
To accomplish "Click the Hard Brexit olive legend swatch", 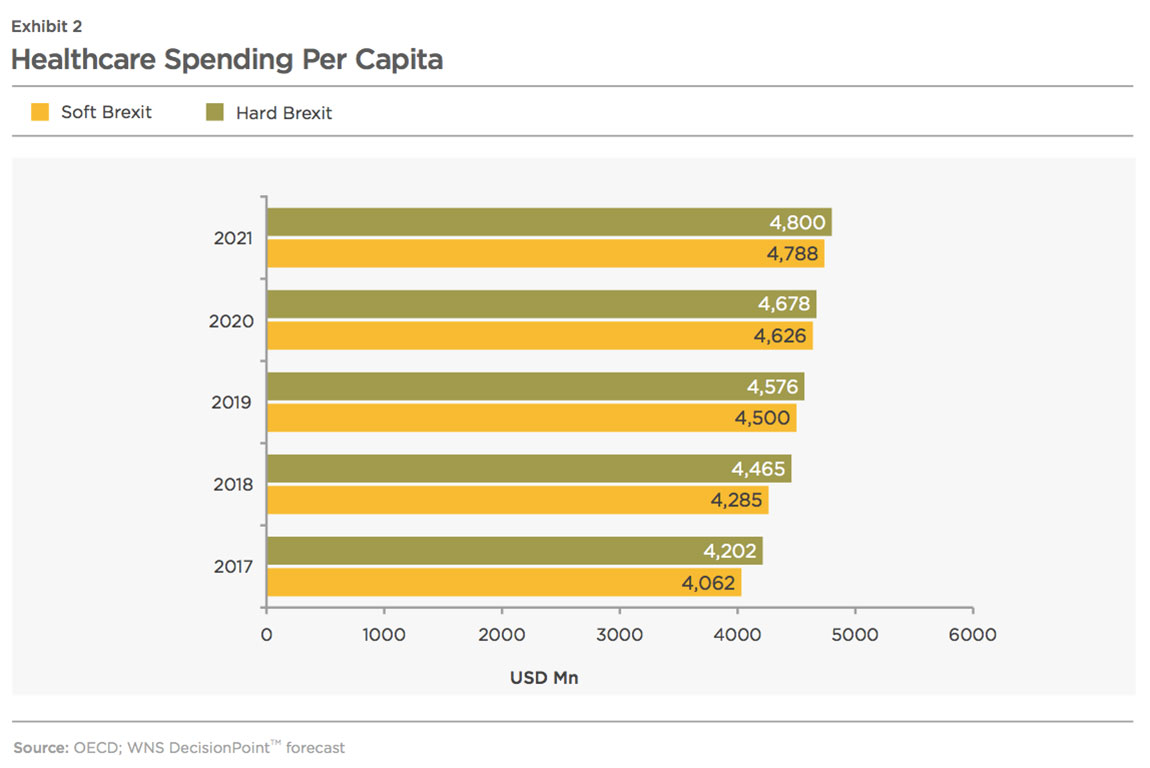I will (x=214, y=111).
